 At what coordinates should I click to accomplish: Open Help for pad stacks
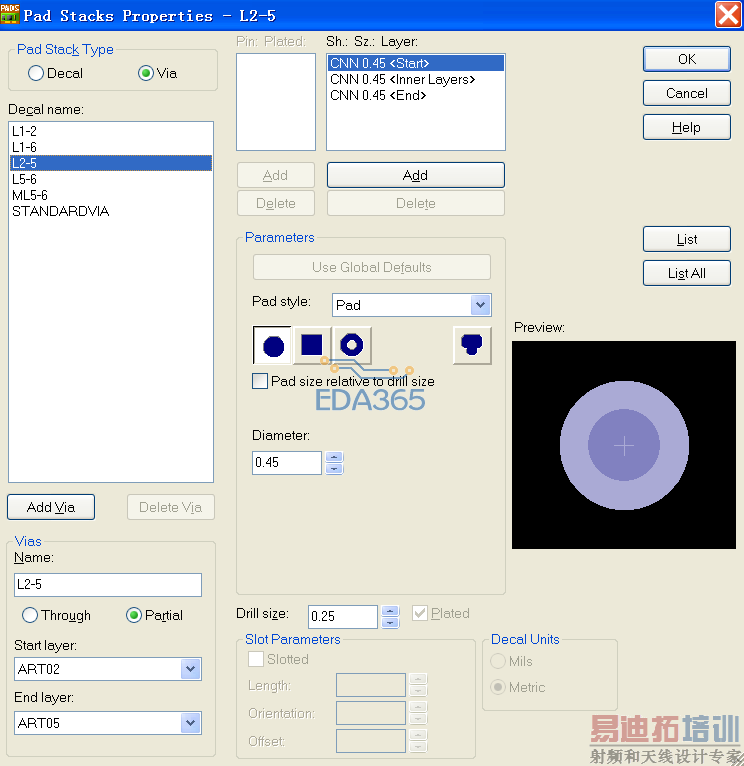687,128
